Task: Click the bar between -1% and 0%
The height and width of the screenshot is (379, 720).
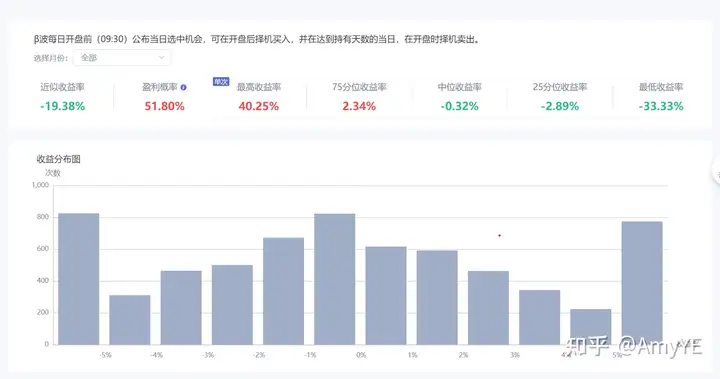Action: coord(335,279)
